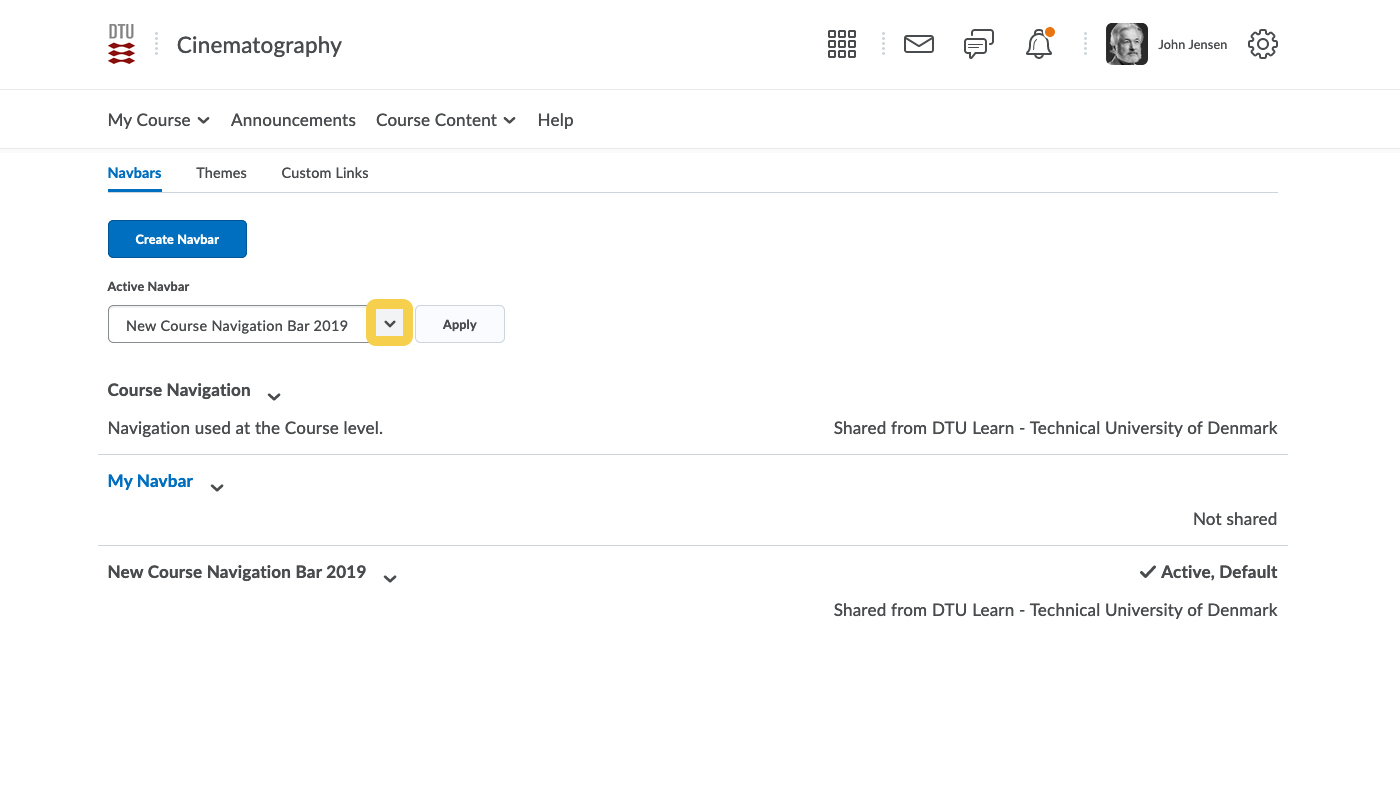
Task: Open the admin tools gear icon
Action: [1262, 44]
